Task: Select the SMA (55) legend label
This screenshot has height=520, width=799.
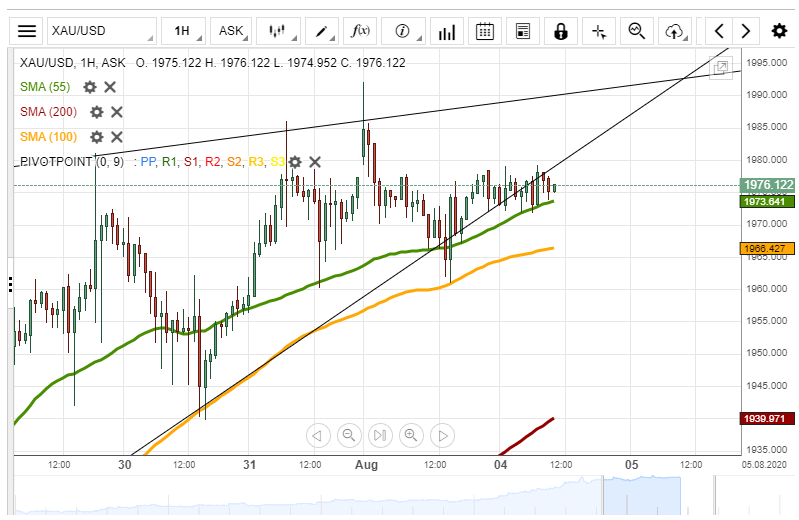Action: 45,87
